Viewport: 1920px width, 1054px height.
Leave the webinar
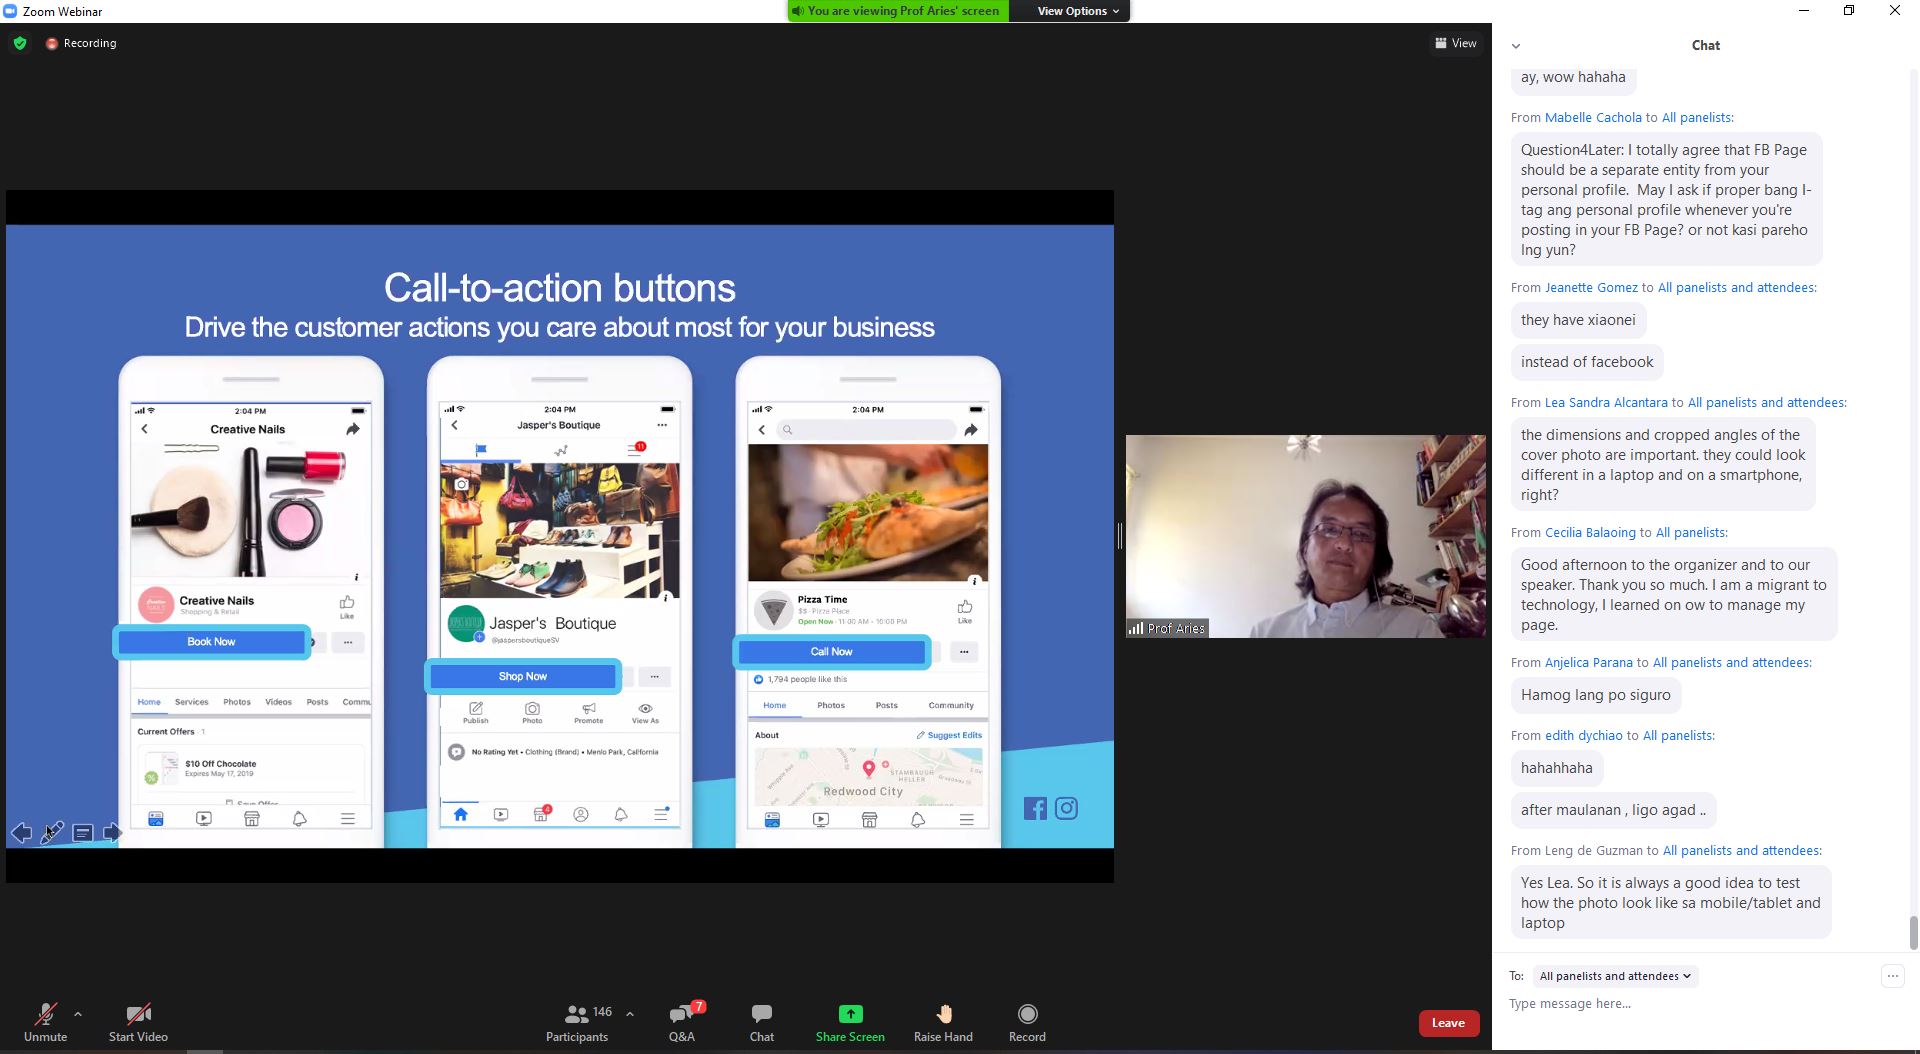tap(1448, 1023)
